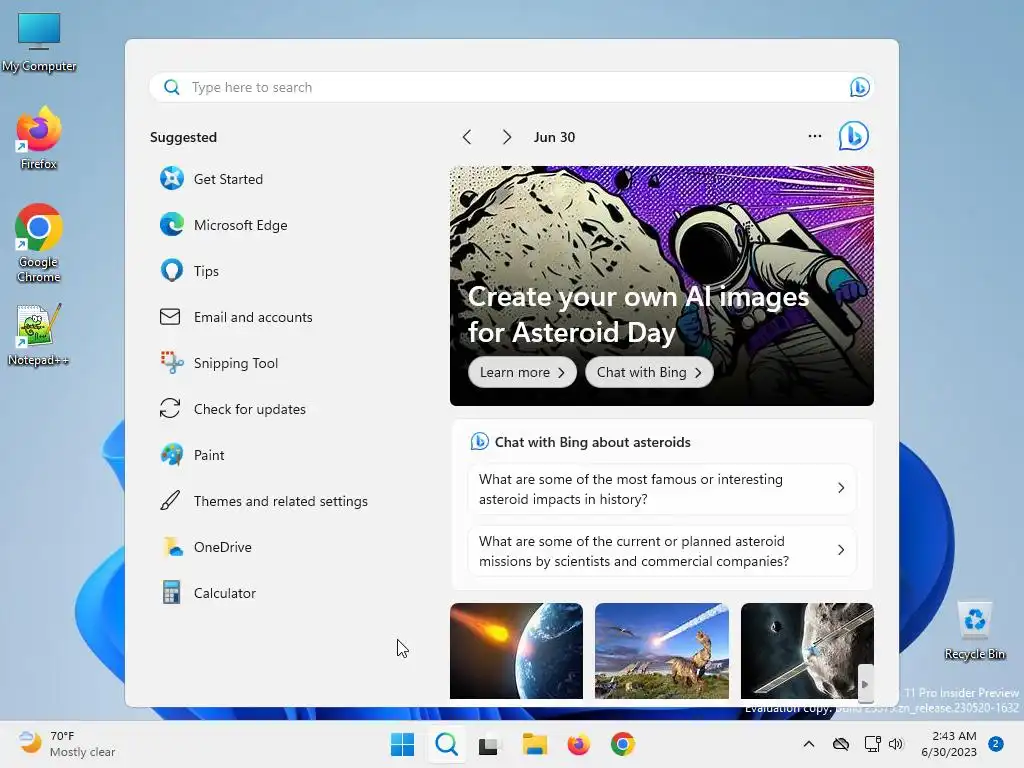Screen dimensions: 1024x768
Task: Open the Windows Start button
Action: [402, 744]
